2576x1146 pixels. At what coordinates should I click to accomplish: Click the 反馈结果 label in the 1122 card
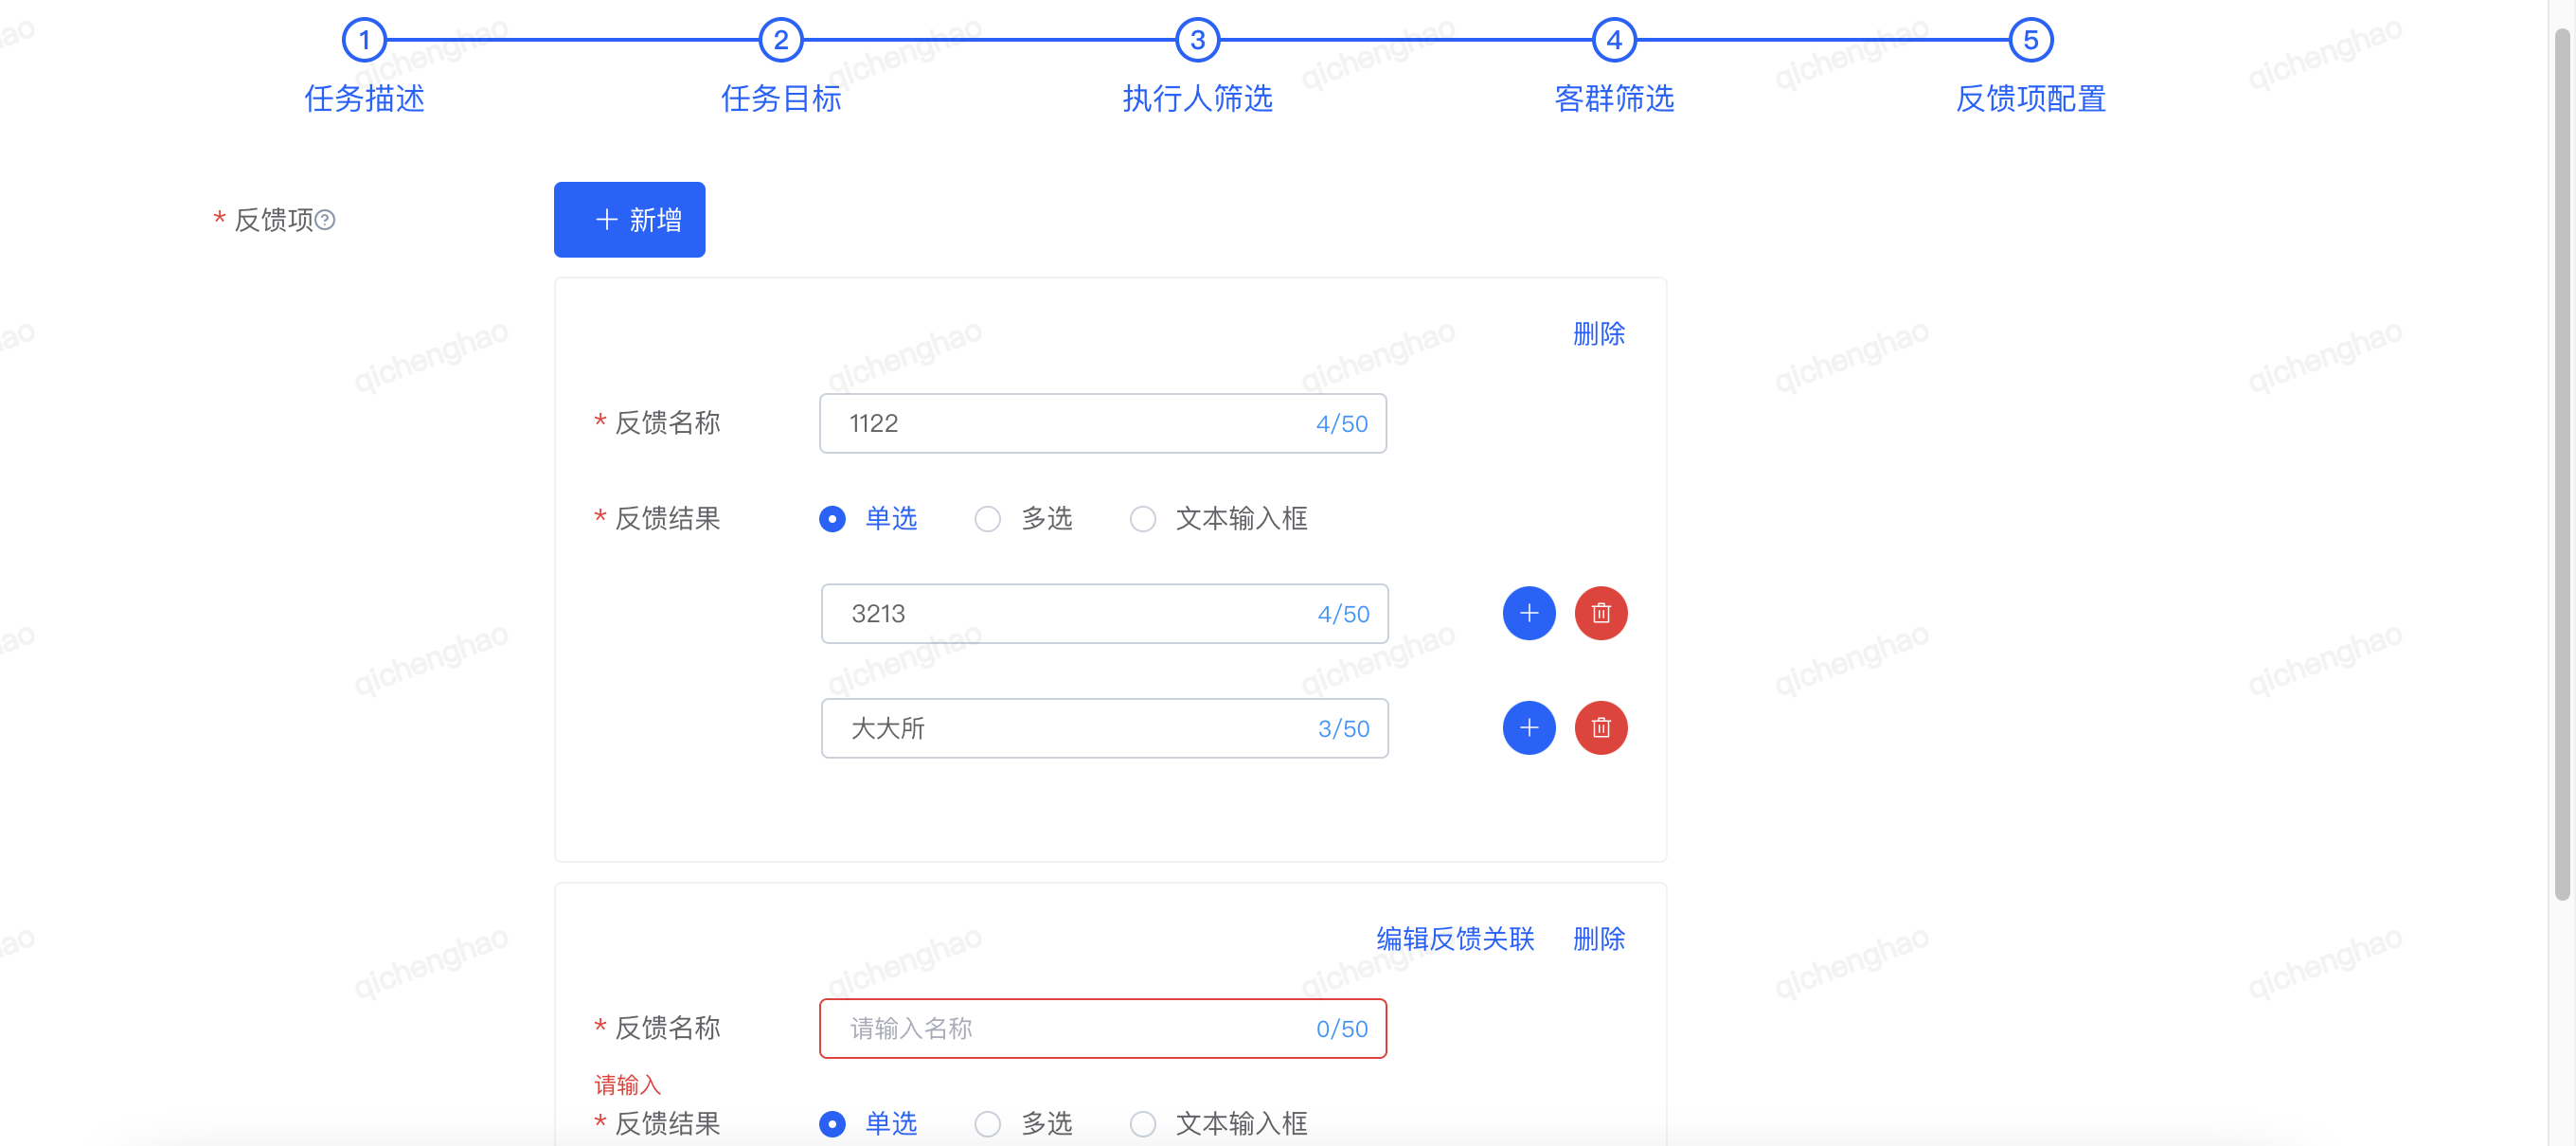667,519
